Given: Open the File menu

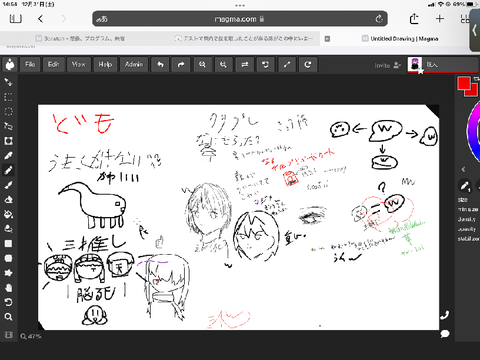Looking at the screenshot, I should (30, 64).
